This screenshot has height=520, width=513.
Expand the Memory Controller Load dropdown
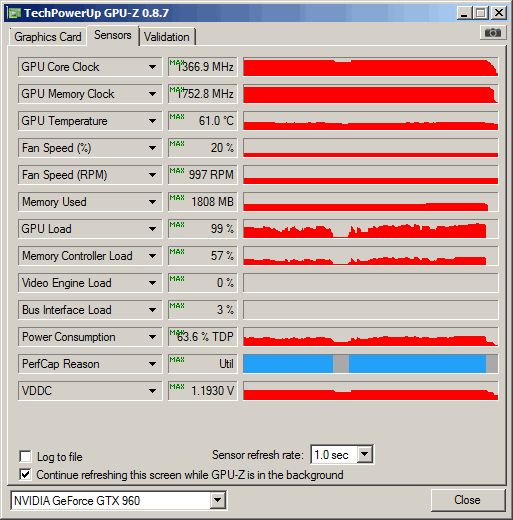[x=152, y=256]
